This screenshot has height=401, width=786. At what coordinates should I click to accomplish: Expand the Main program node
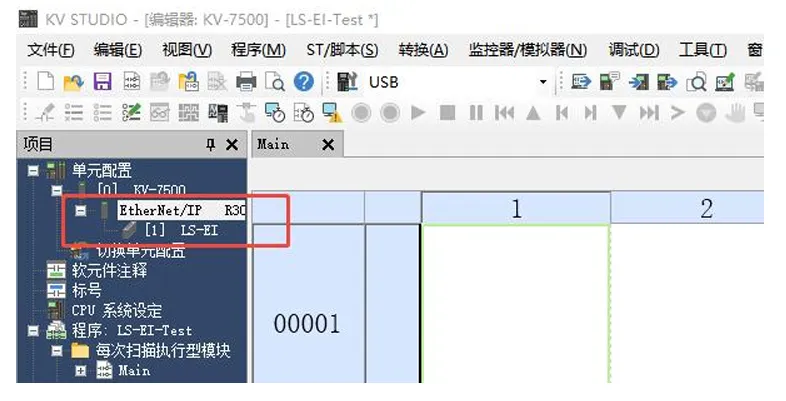tap(81, 371)
